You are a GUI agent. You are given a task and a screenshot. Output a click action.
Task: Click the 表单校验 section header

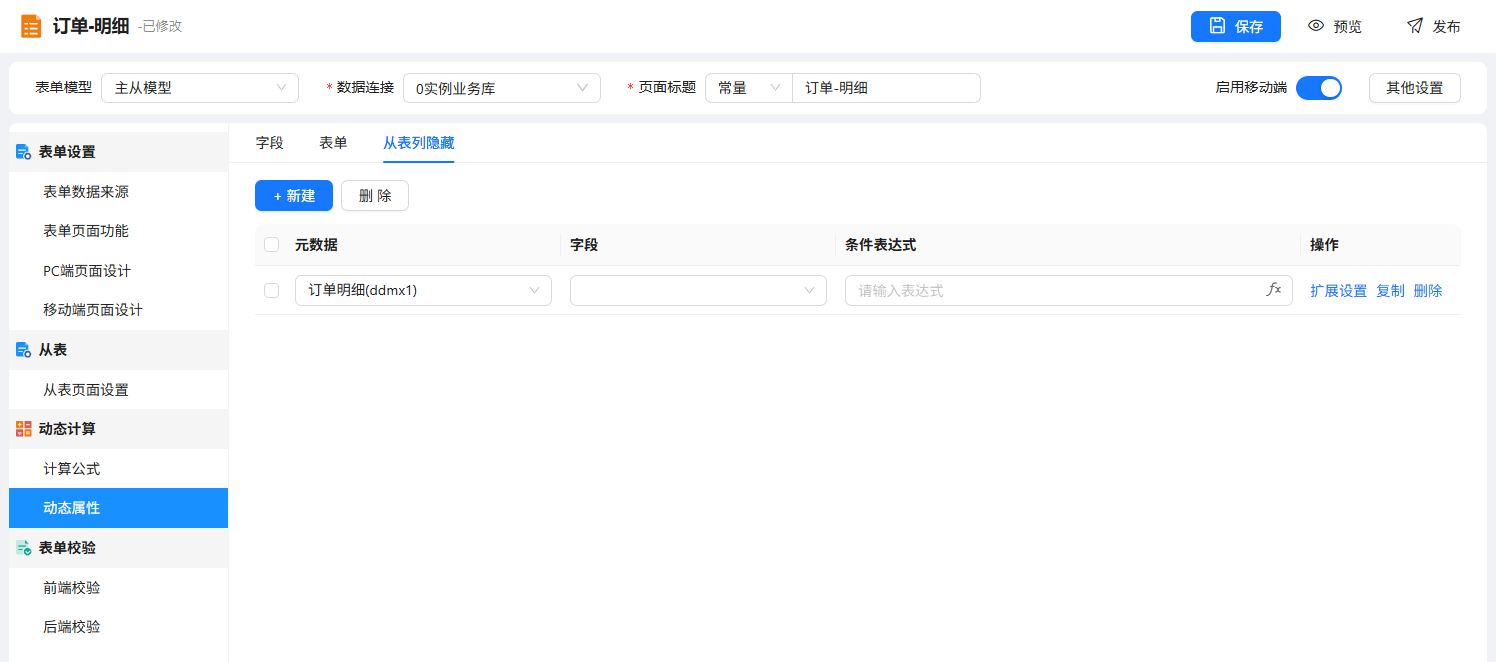[118, 548]
